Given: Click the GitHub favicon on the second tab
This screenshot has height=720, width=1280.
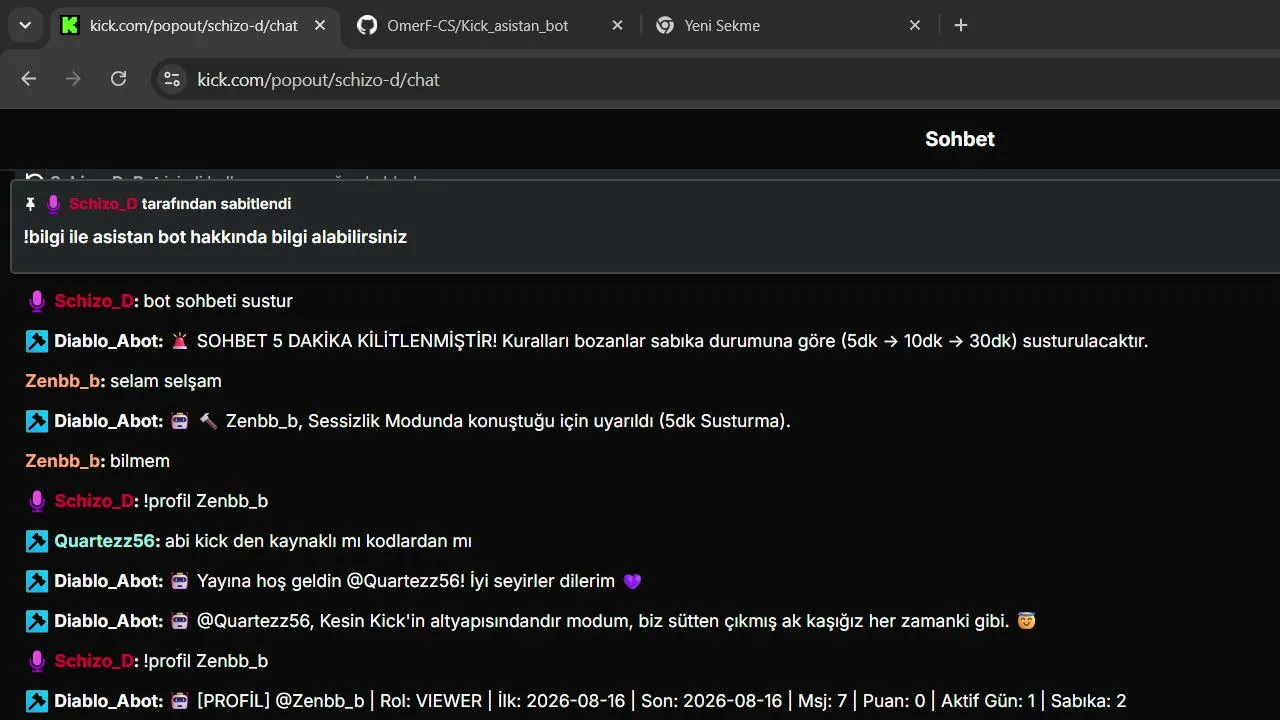Looking at the screenshot, I should point(367,25).
